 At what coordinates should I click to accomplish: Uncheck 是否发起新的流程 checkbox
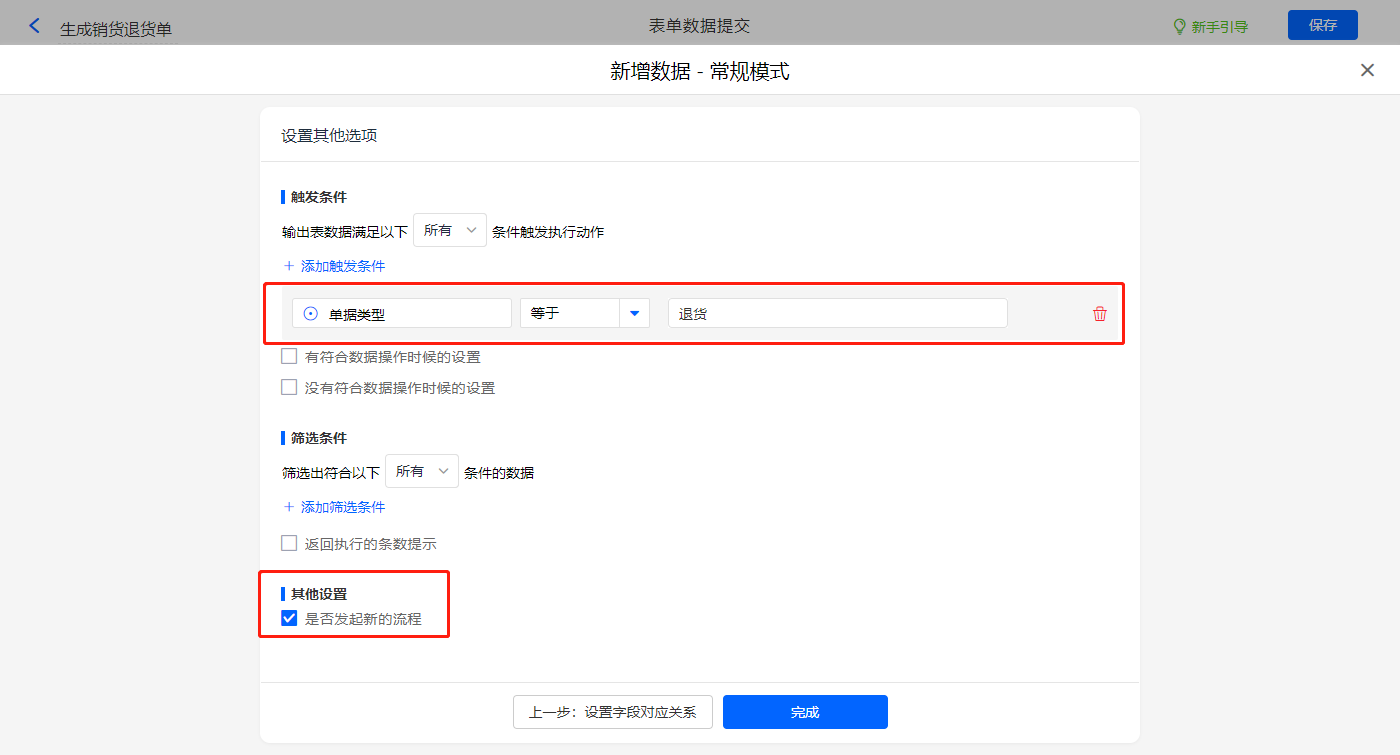click(289, 618)
